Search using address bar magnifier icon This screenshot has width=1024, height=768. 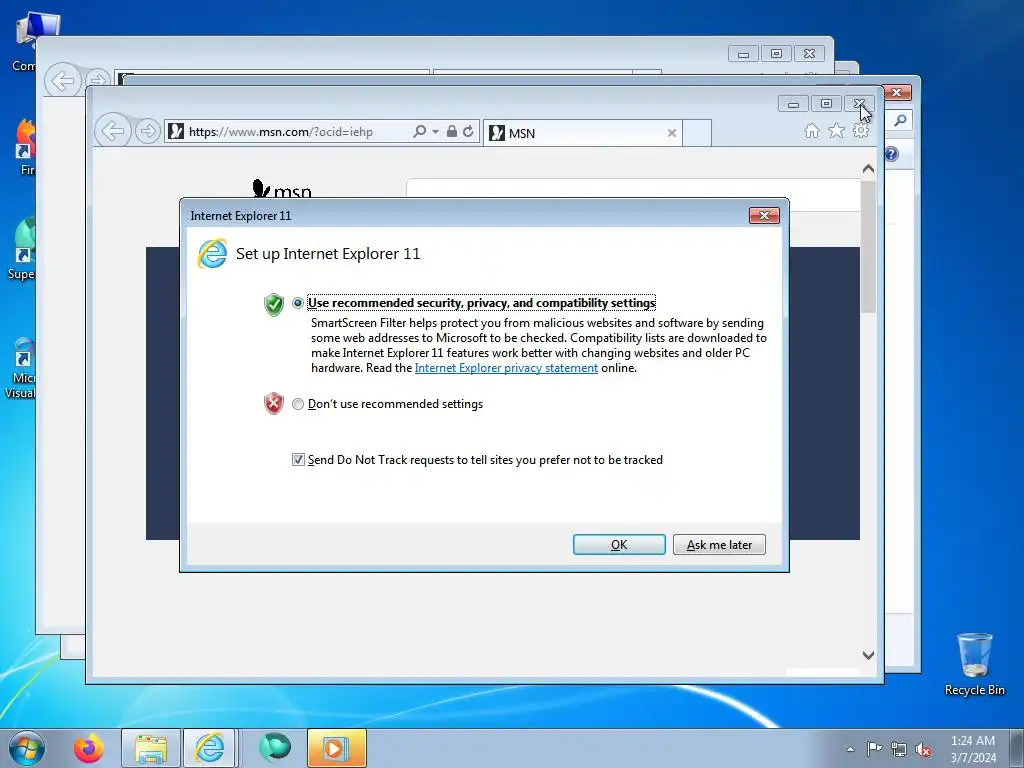coord(419,131)
